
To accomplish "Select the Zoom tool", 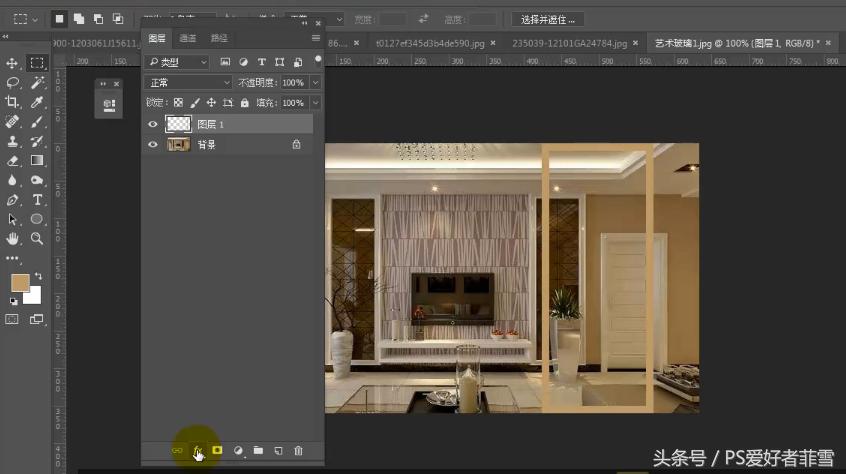I will (37, 238).
